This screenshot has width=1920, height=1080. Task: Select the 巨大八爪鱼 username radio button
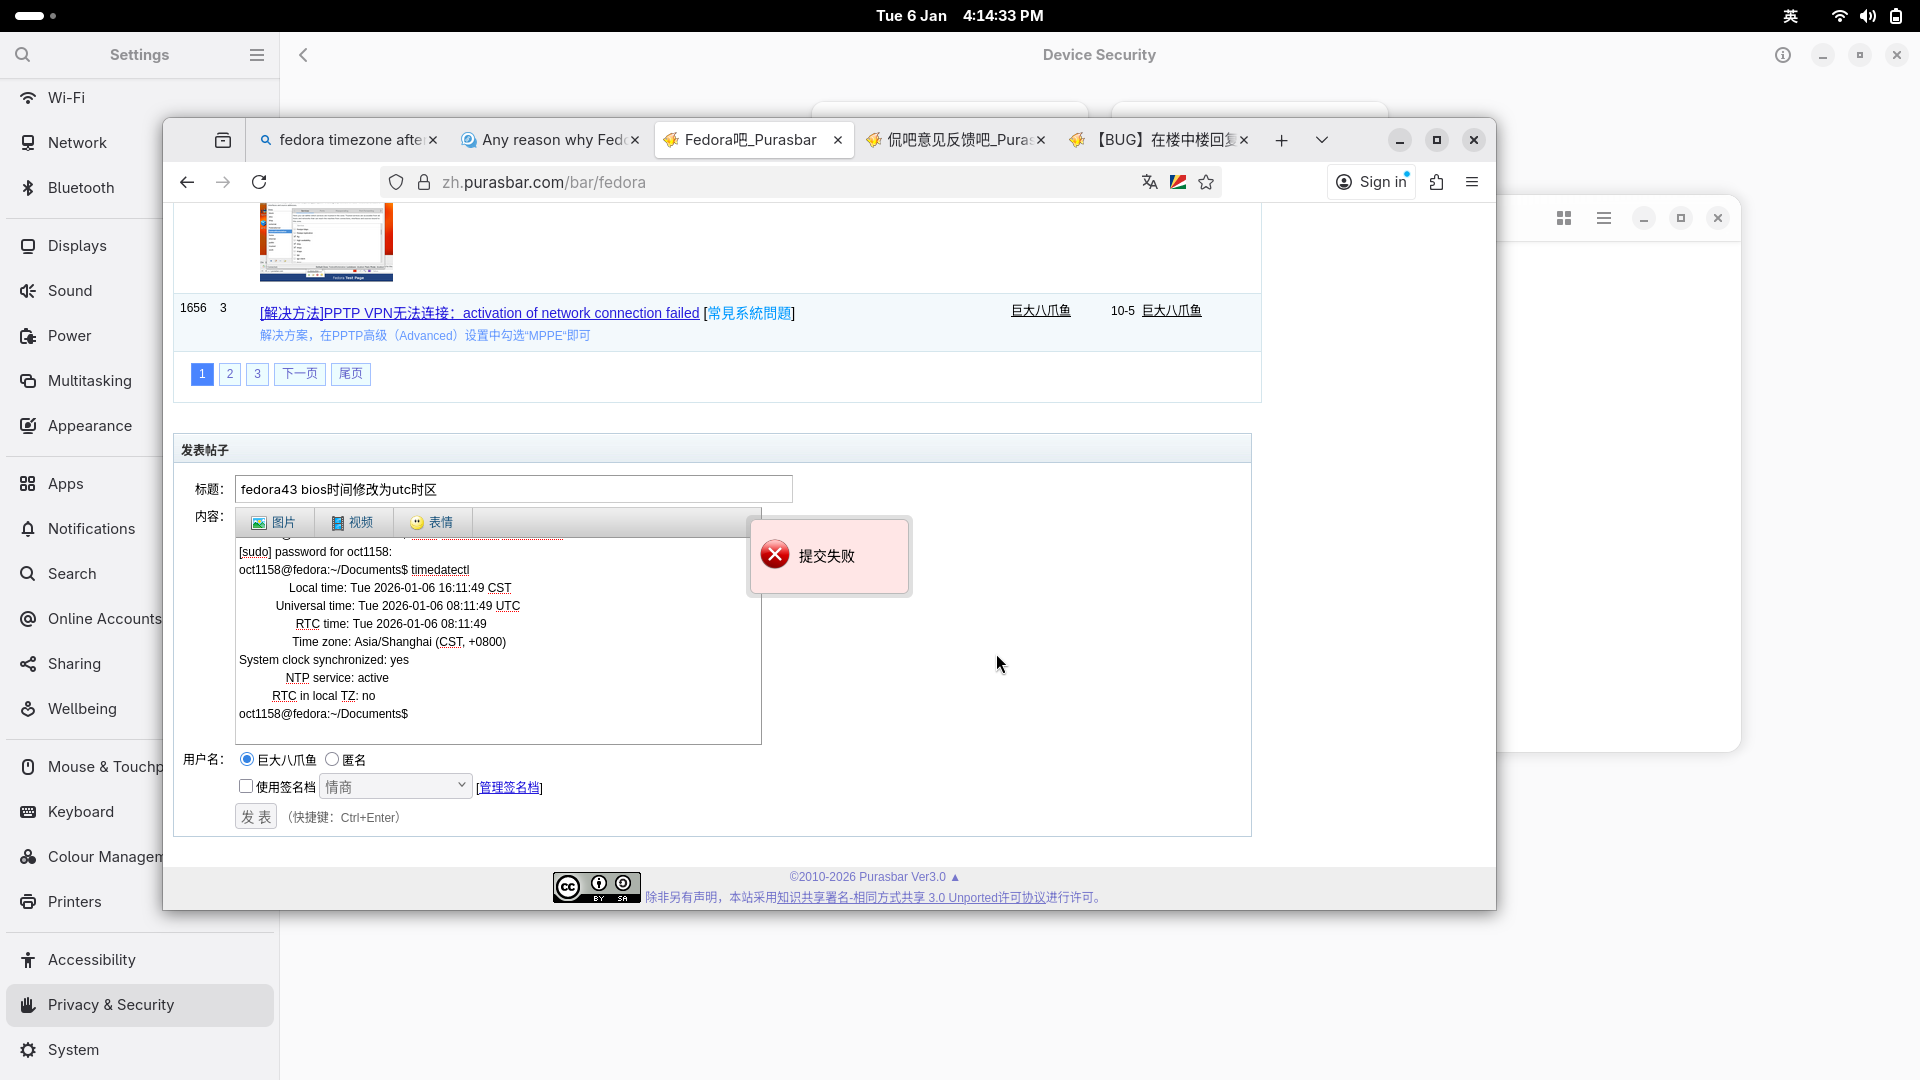pos(247,760)
